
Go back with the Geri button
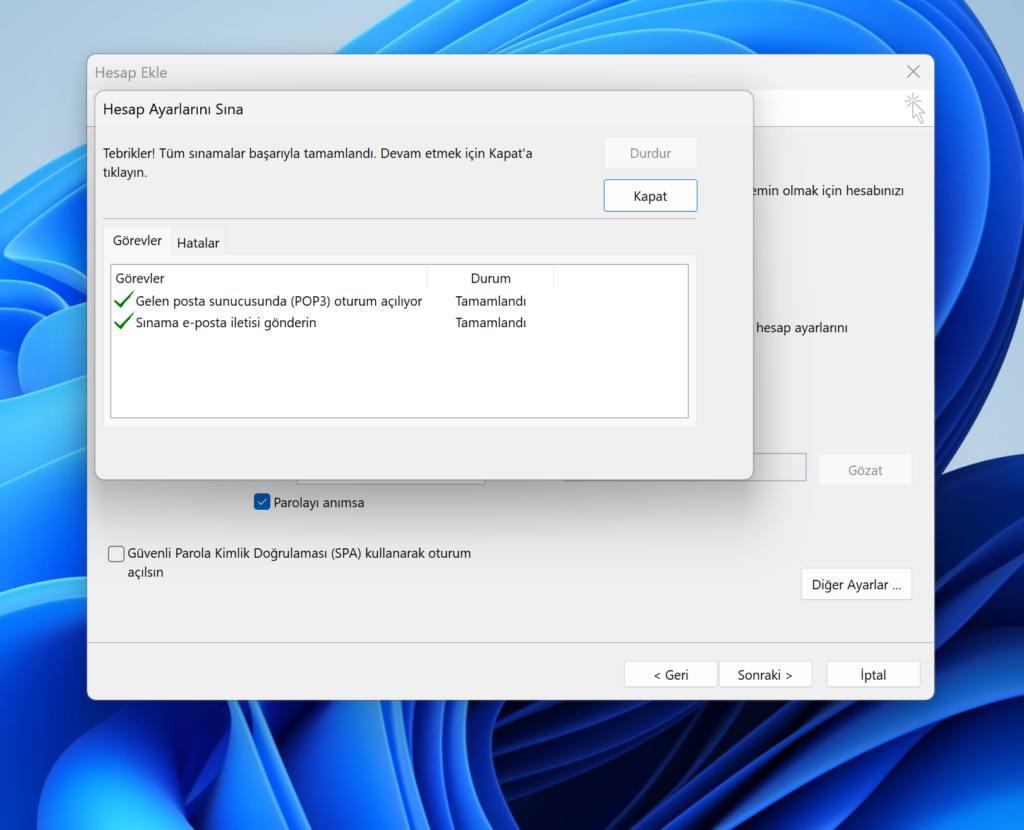[670, 675]
